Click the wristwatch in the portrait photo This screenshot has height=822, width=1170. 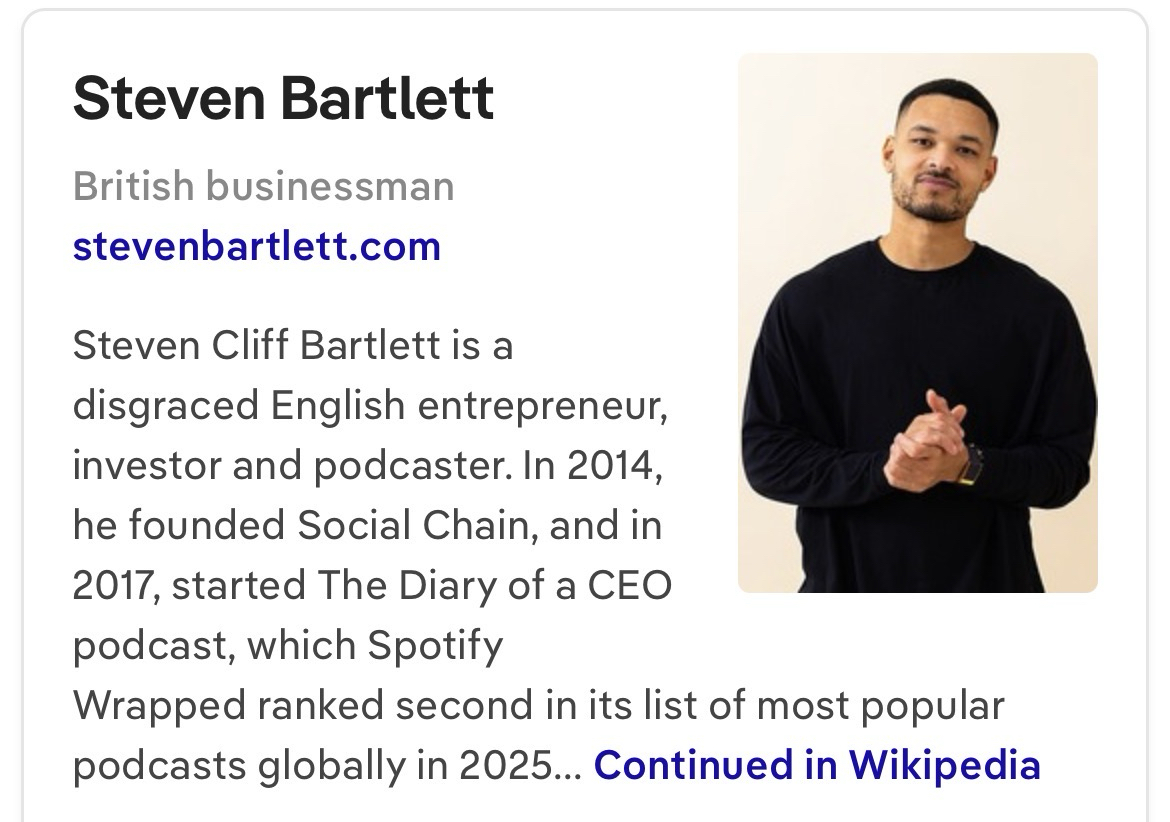(x=968, y=463)
